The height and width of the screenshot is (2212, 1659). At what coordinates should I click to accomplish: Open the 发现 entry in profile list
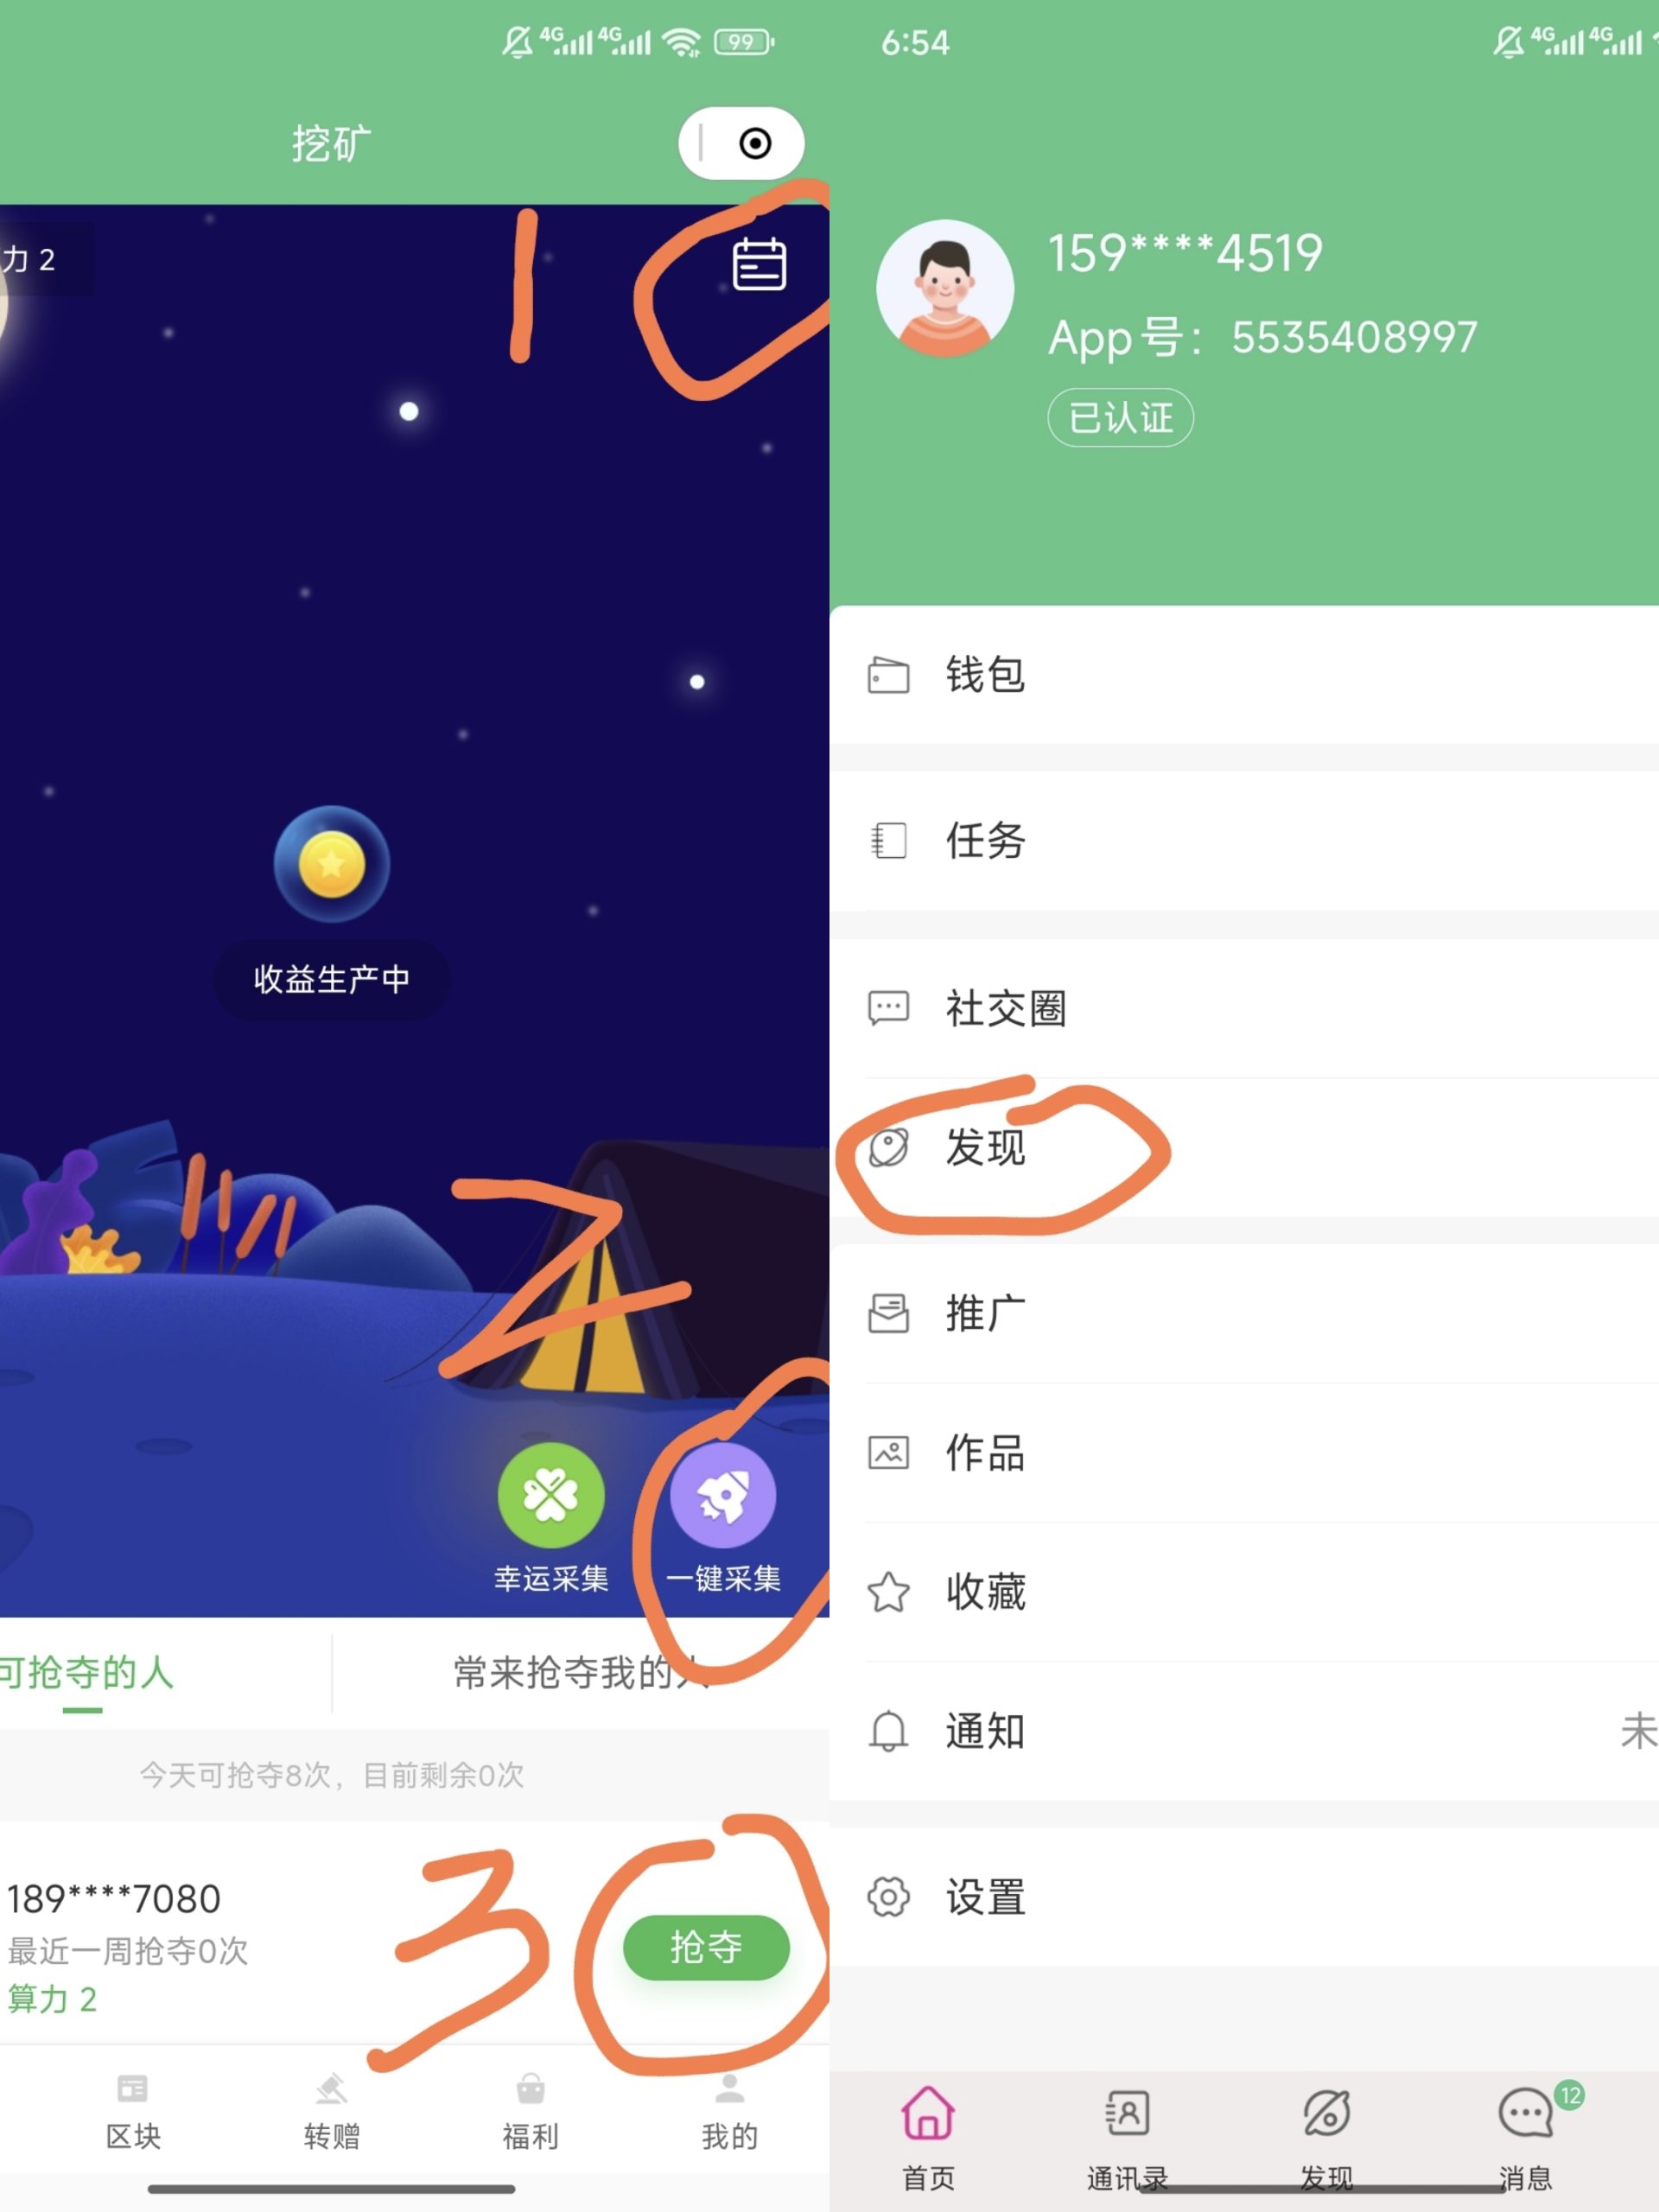pos(1244,1147)
